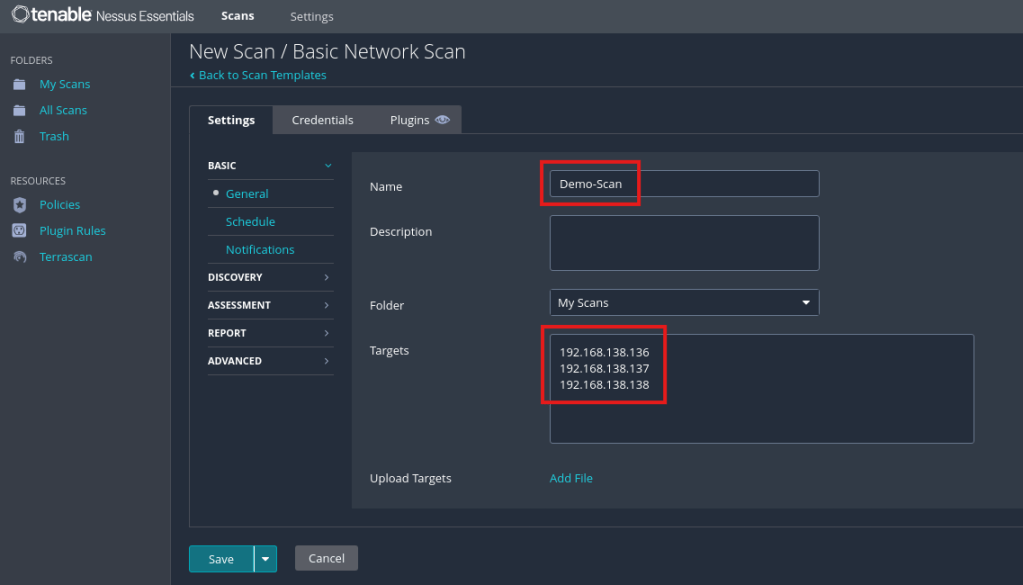1023x585 pixels.
Task: Click into the Description text field
Action: (x=684, y=243)
